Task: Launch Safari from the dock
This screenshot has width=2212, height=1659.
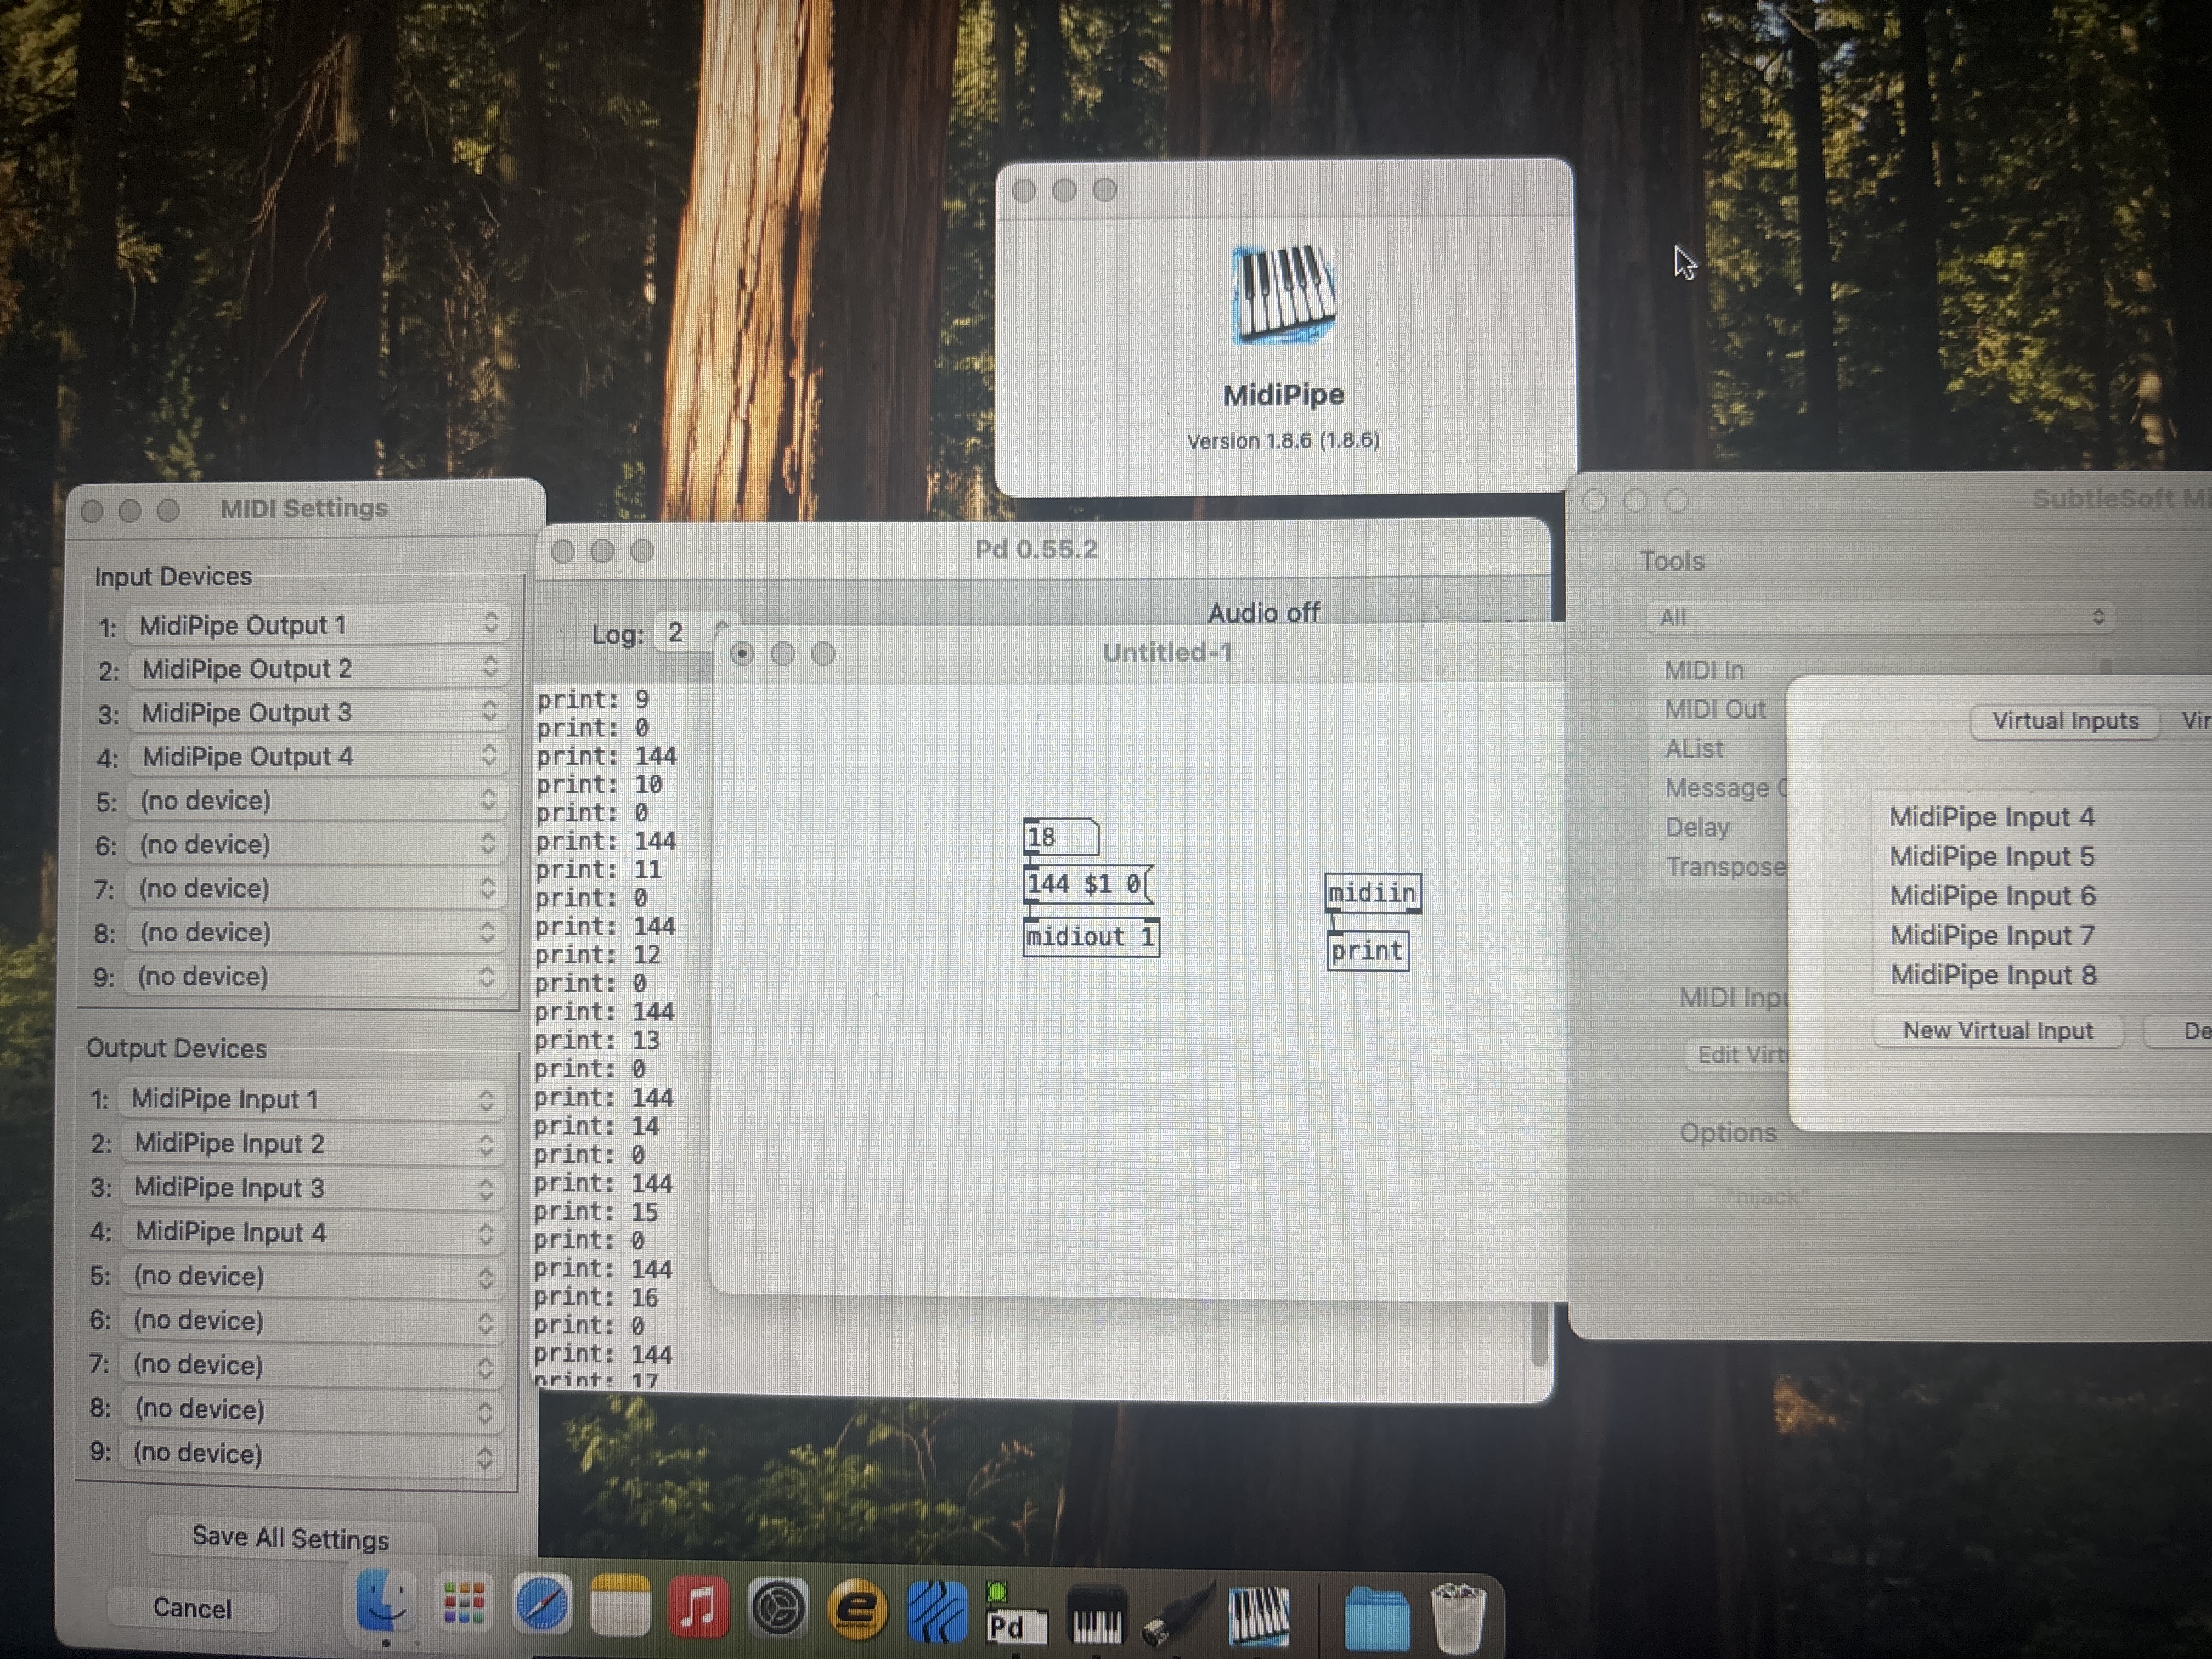Action: pos(542,1604)
